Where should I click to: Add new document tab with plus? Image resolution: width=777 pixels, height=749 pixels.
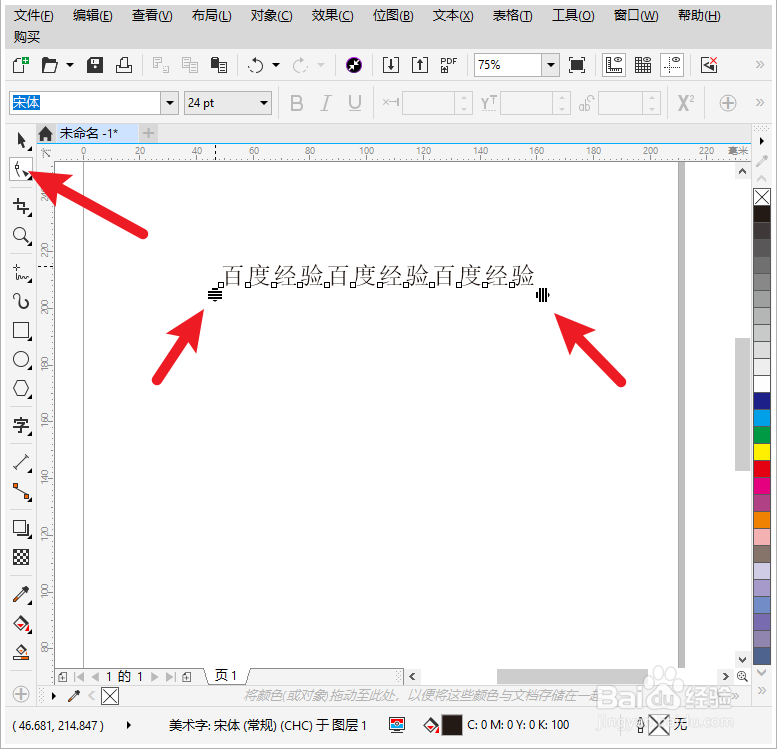(148, 133)
